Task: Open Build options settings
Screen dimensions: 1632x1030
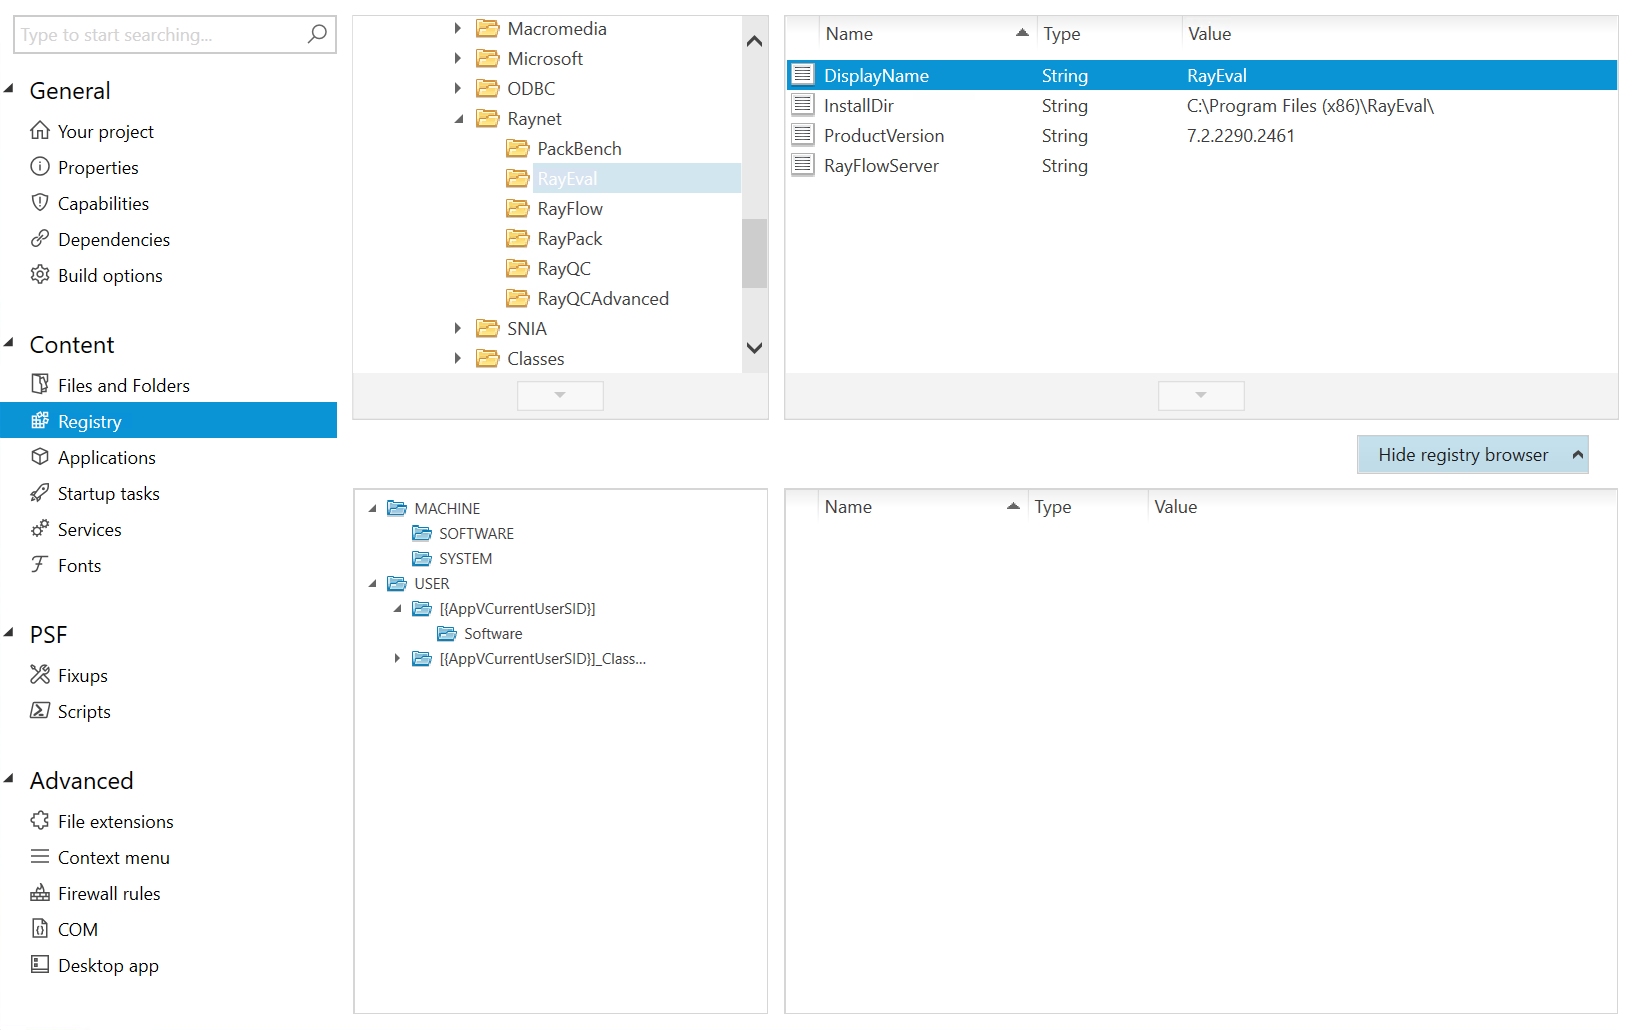Action: point(109,275)
